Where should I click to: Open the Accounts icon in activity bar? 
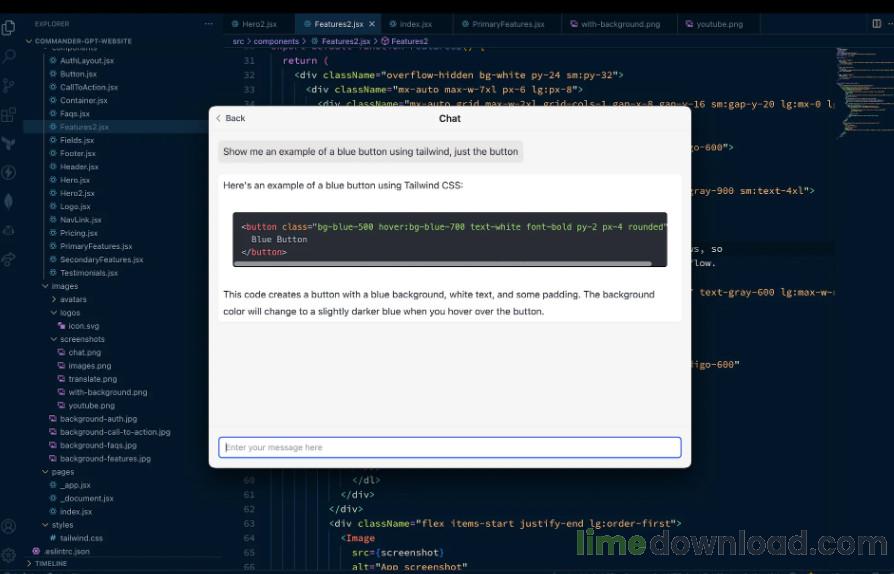[9, 526]
